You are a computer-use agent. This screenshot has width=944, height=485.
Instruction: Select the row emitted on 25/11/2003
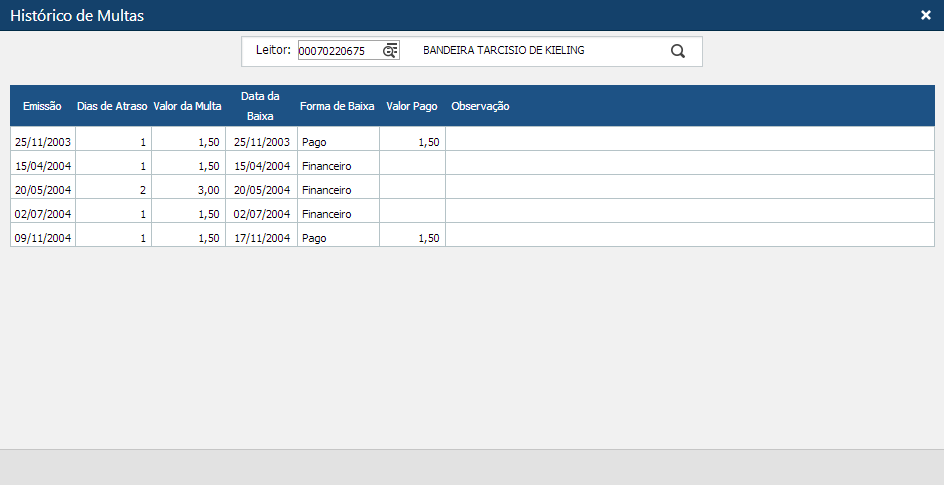pyautogui.click(x=43, y=142)
